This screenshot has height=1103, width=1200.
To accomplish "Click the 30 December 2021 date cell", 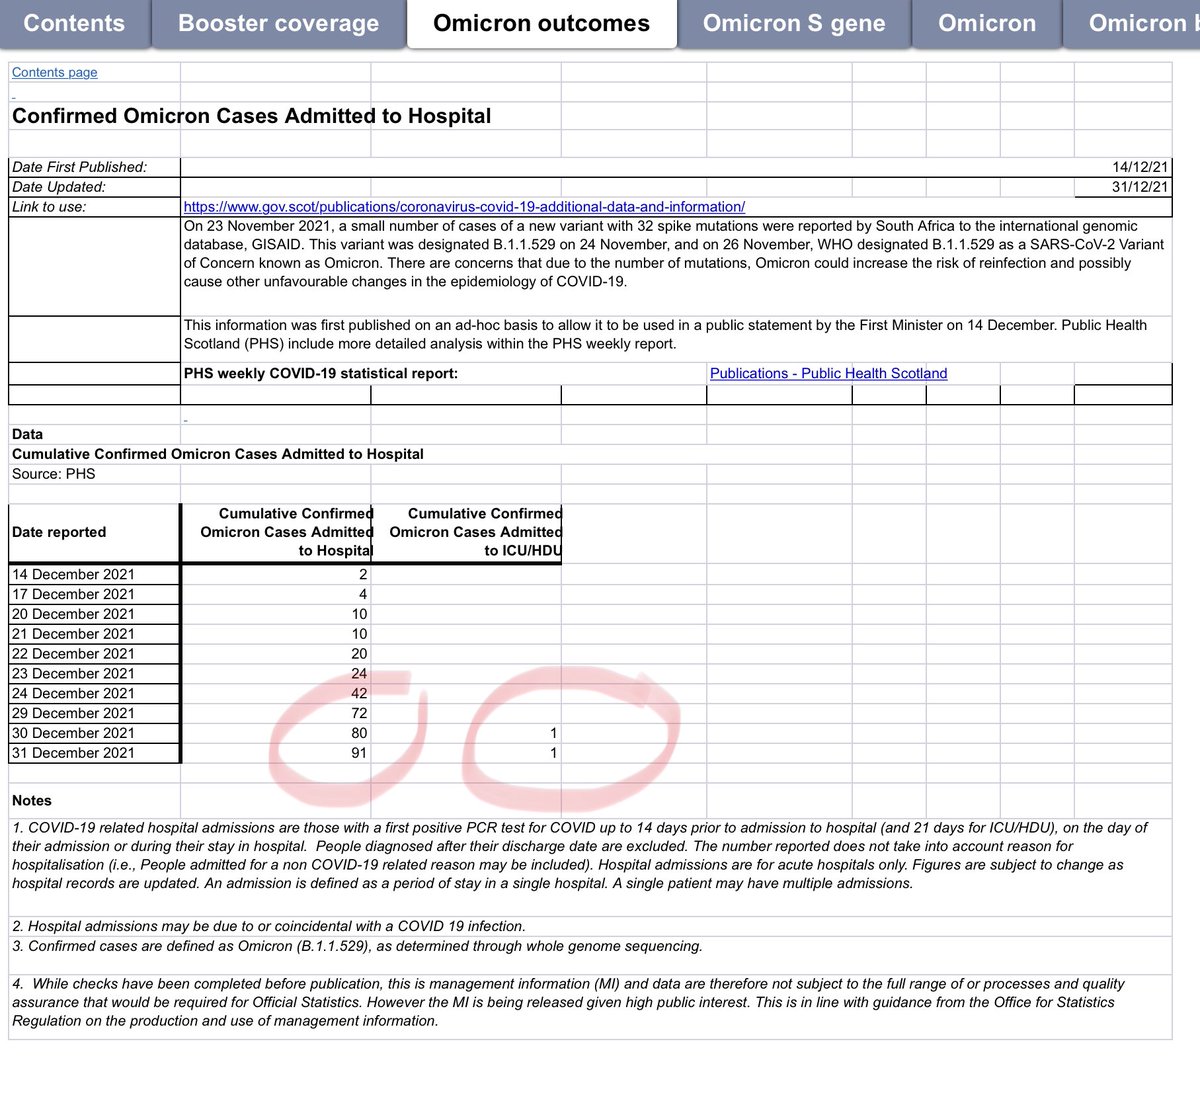I will pos(95,733).
